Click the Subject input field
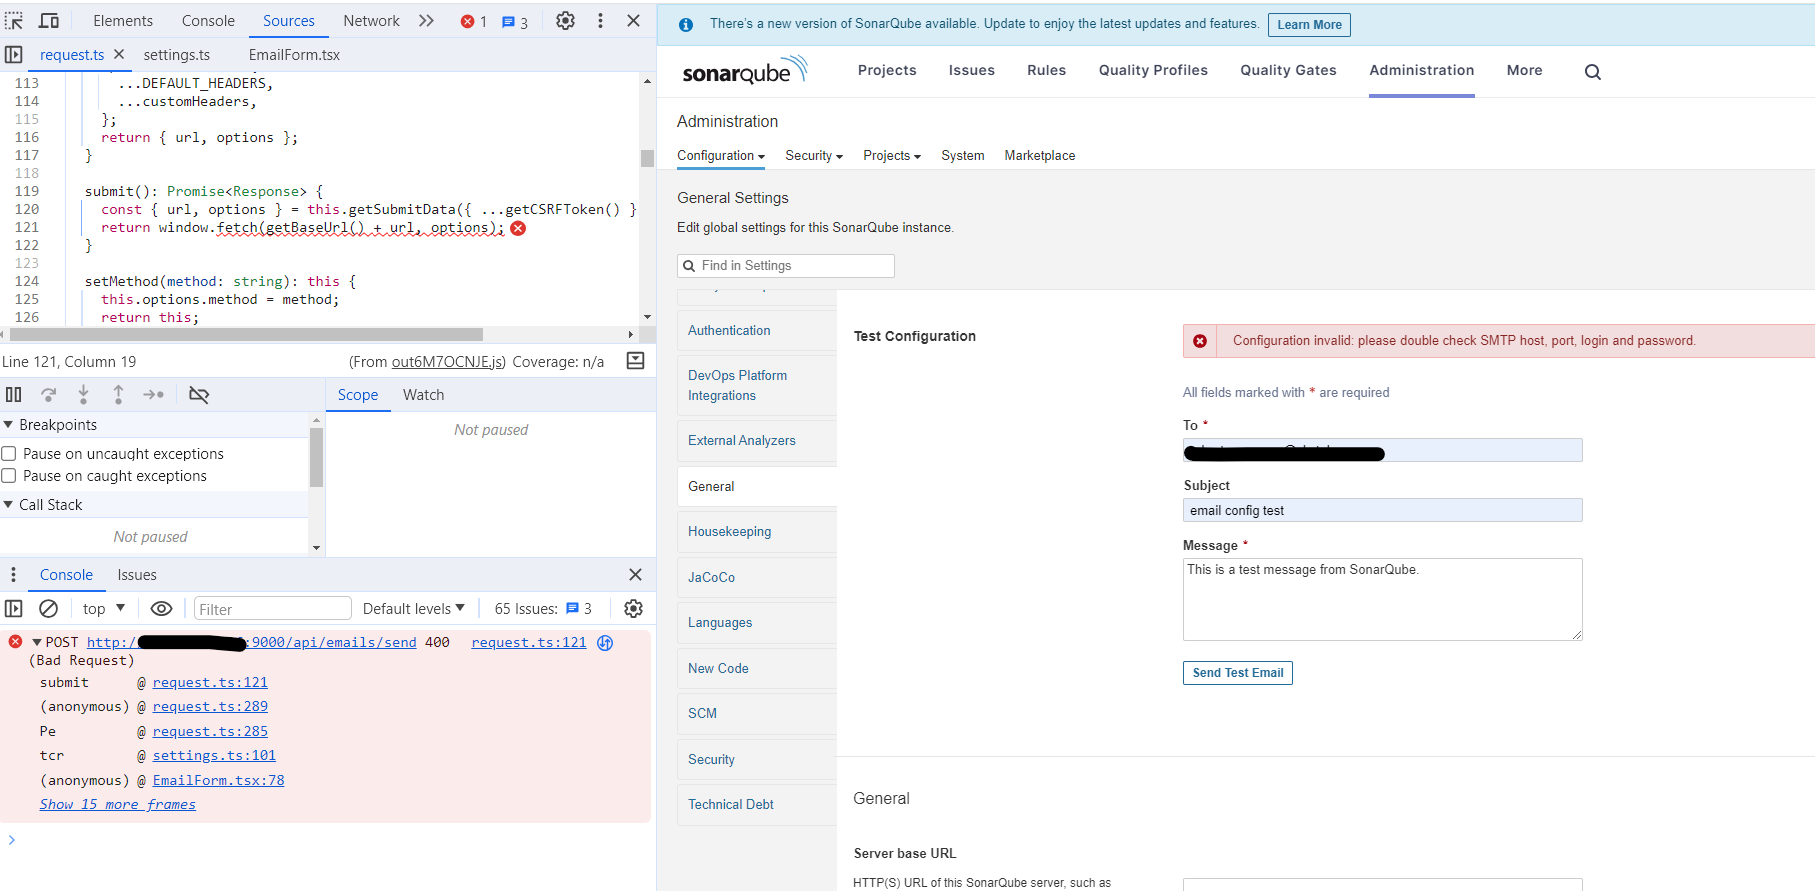 (x=1383, y=510)
